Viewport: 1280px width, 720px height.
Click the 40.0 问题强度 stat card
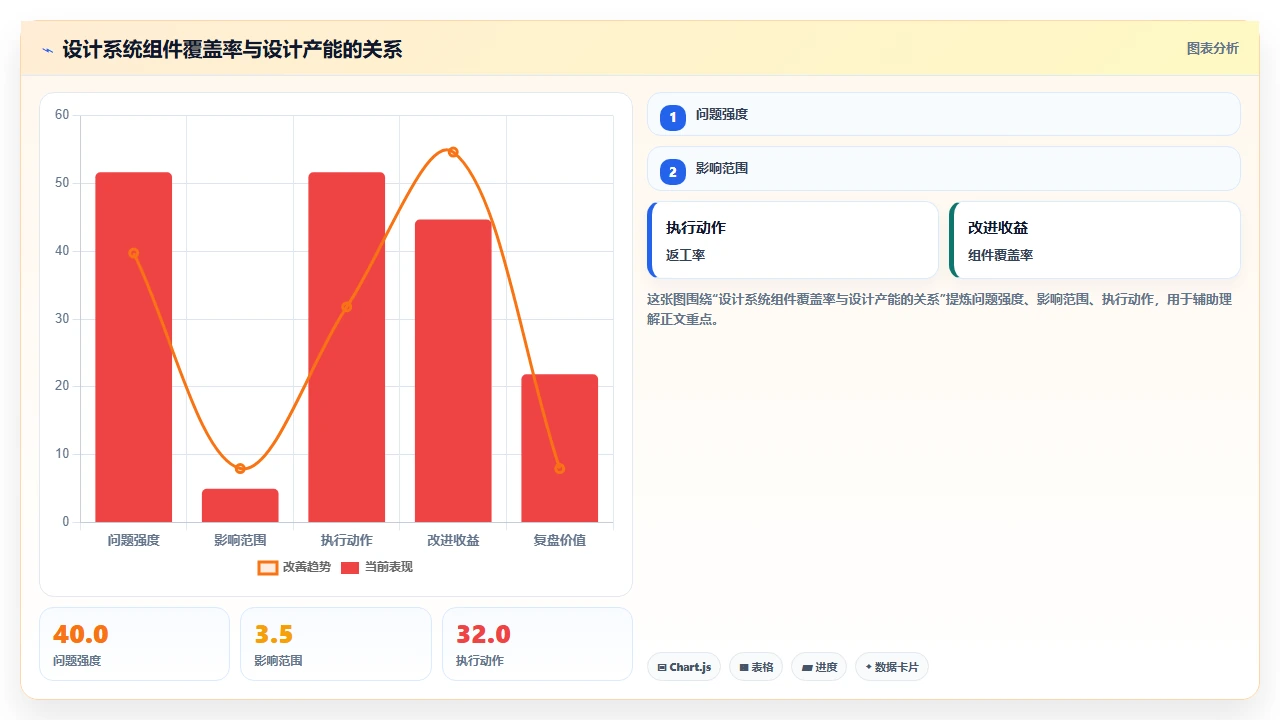pos(134,644)
